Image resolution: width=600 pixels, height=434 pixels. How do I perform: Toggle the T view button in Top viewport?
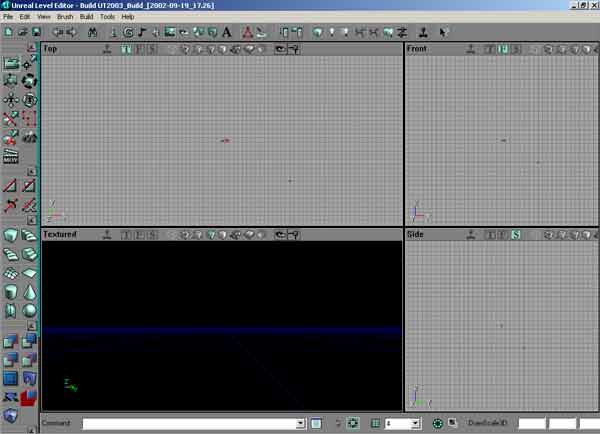pyautogui.click(x=126, y=49)
